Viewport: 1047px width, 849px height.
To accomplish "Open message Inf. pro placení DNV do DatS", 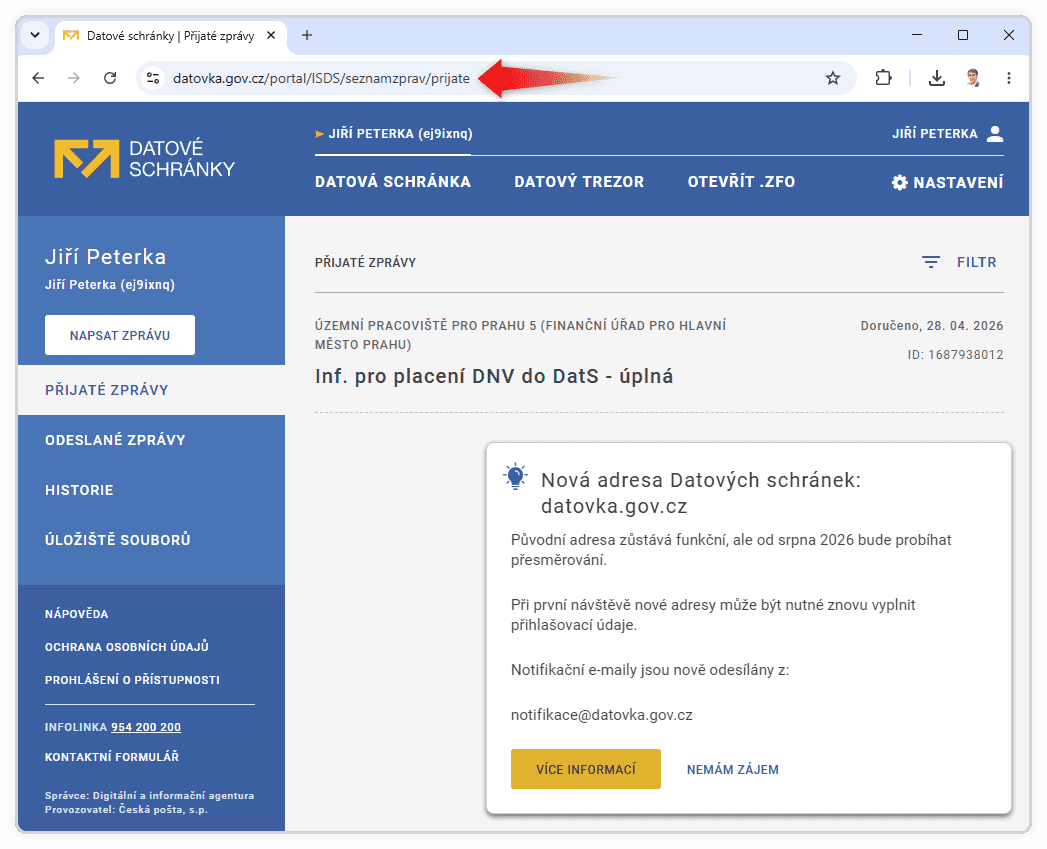I will tap(494, 376).
